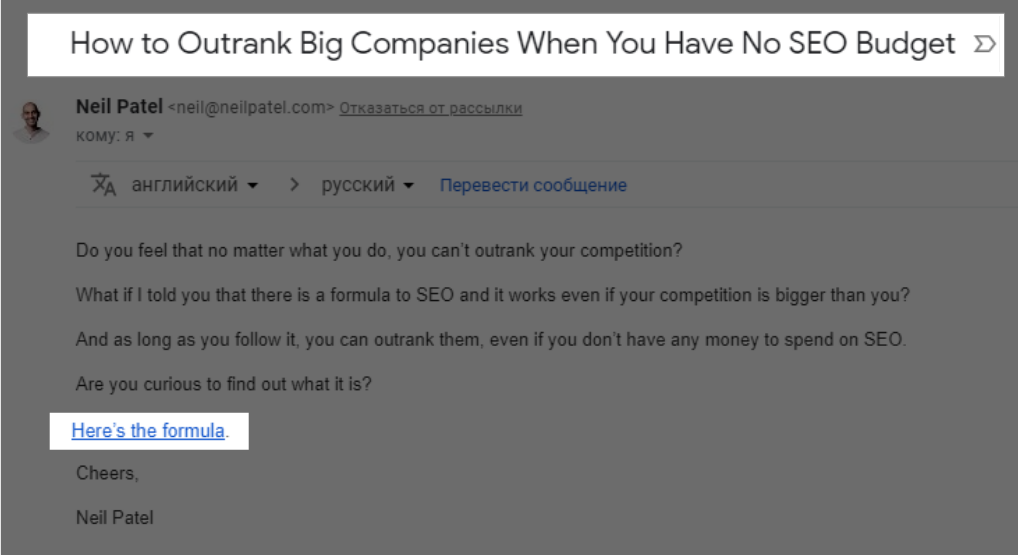Click the sentence about money to spend on SEO
The width and height of the screenshot is (1018, 555).
(x=491, y=339)
